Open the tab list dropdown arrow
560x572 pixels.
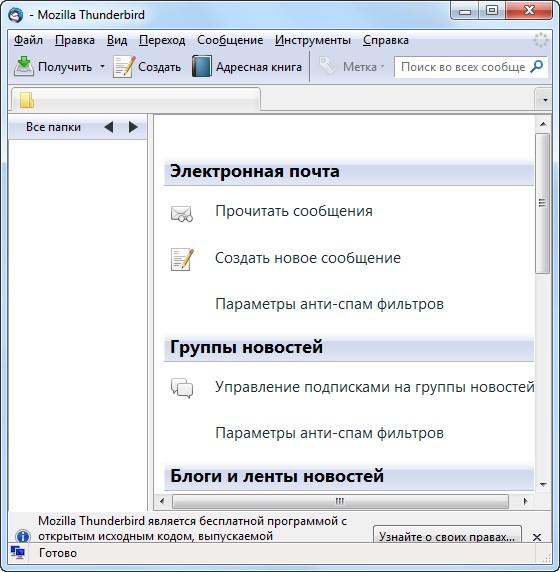[545, 100]
